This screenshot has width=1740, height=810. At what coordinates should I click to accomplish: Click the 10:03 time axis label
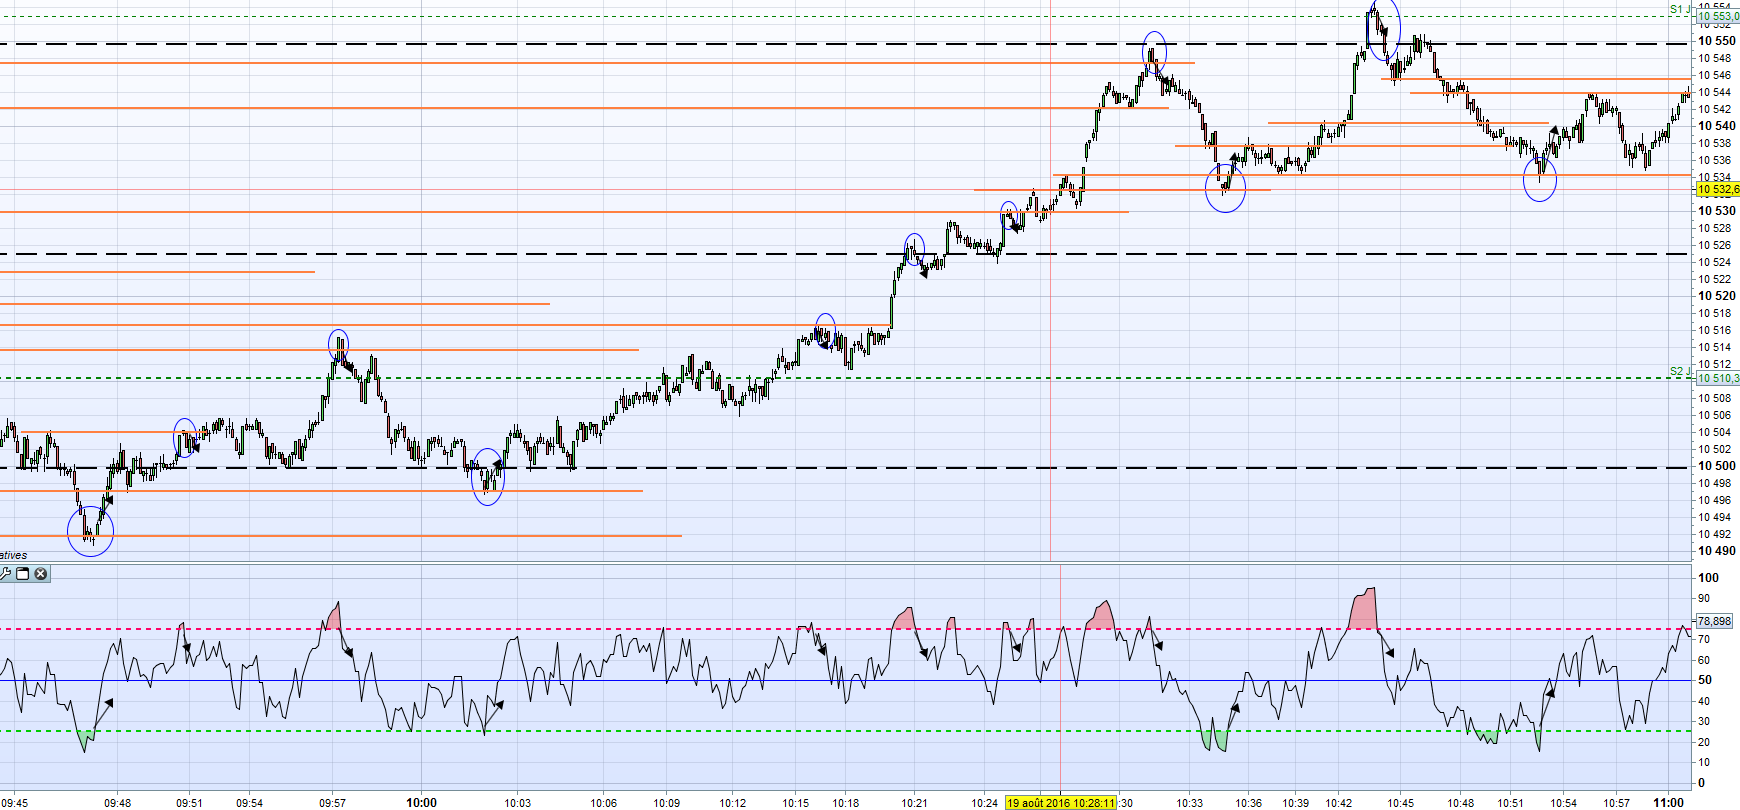517,803
